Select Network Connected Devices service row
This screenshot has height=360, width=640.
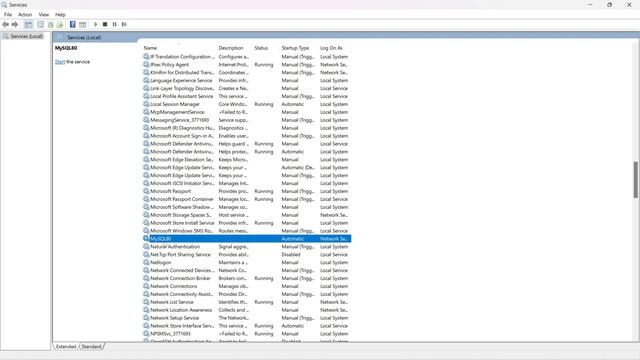pyautogui.click(x=247, y=270)
